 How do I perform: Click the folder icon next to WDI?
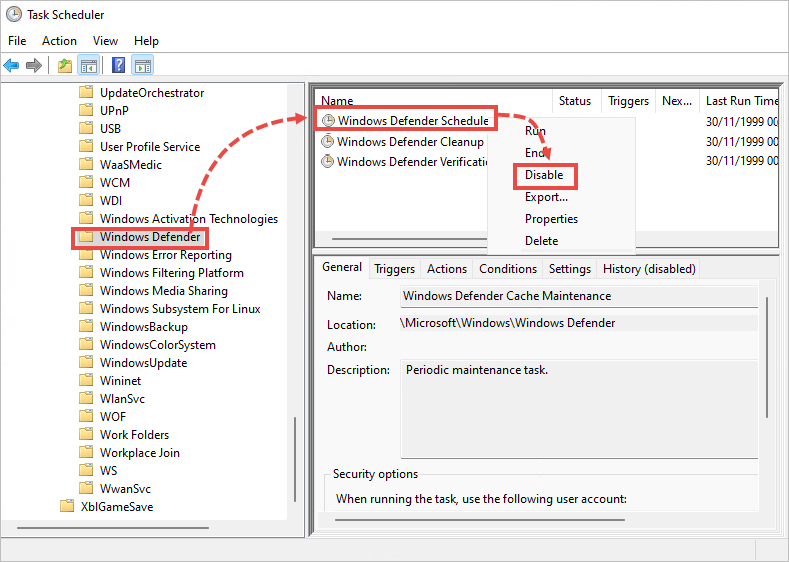(87, 200)
